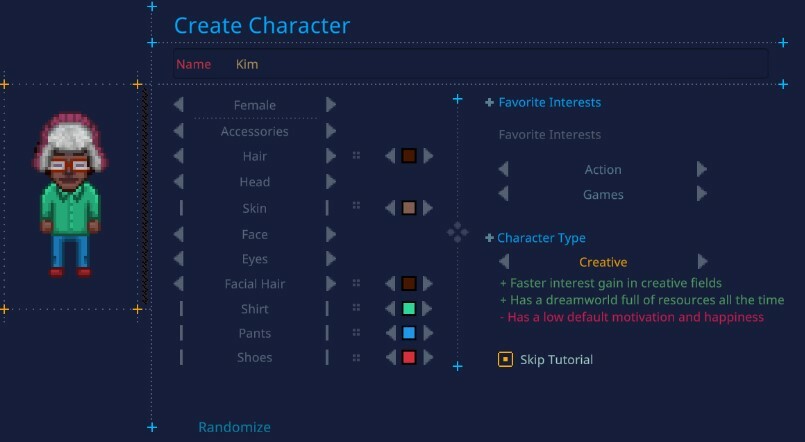Screen dimensions: 805x442
Task: Click the left arrow beside Accessories
Action: tap(179, 131)
